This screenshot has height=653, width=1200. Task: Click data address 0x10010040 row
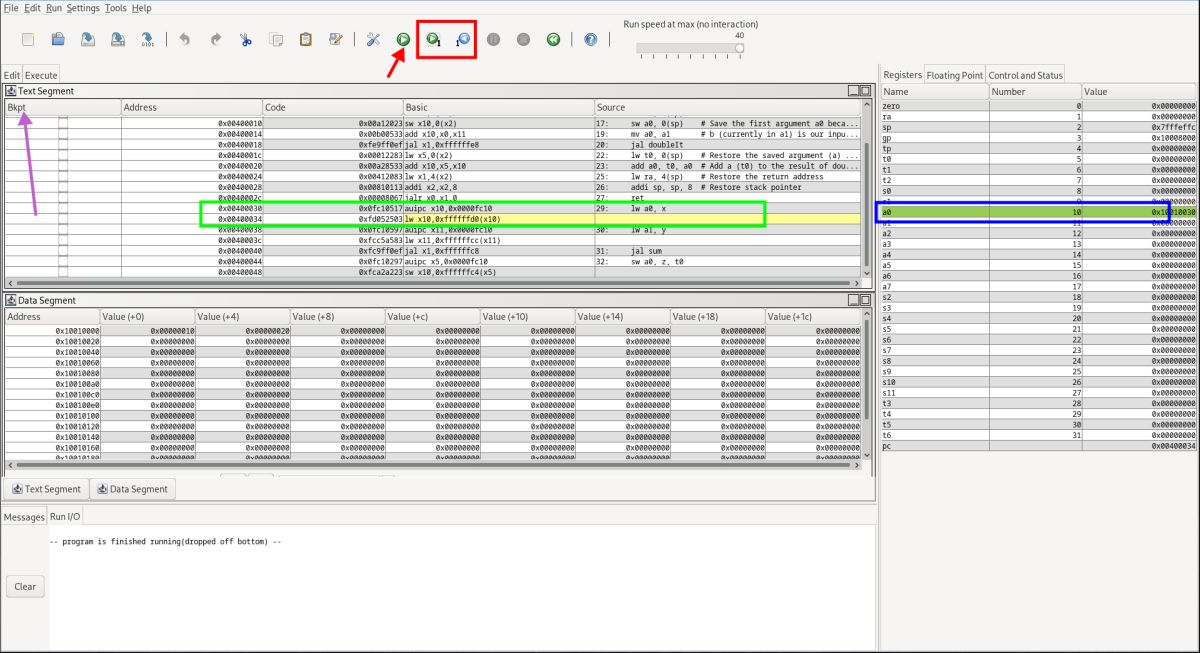pos(53,352)
